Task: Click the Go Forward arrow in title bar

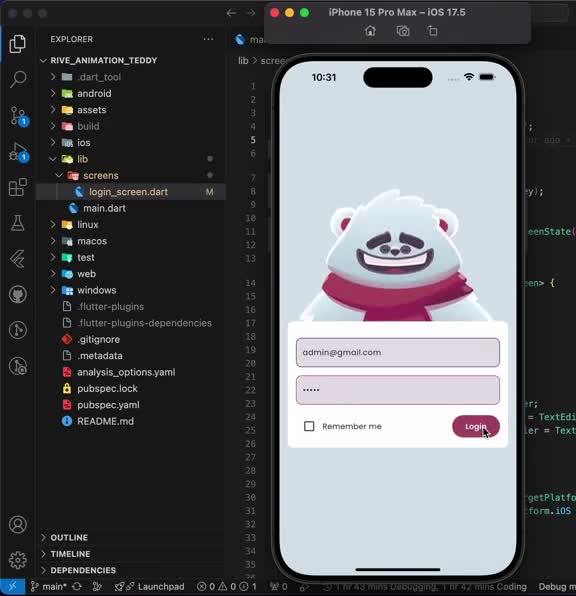Action: [250, 13]
